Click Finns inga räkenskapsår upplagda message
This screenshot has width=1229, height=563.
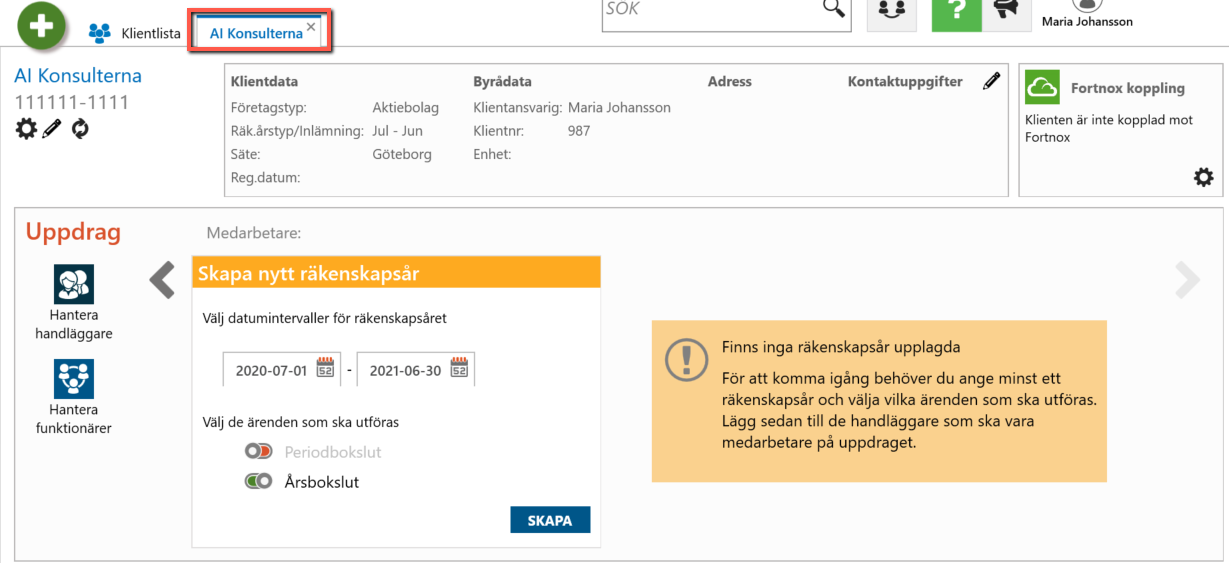coord(841,348)
